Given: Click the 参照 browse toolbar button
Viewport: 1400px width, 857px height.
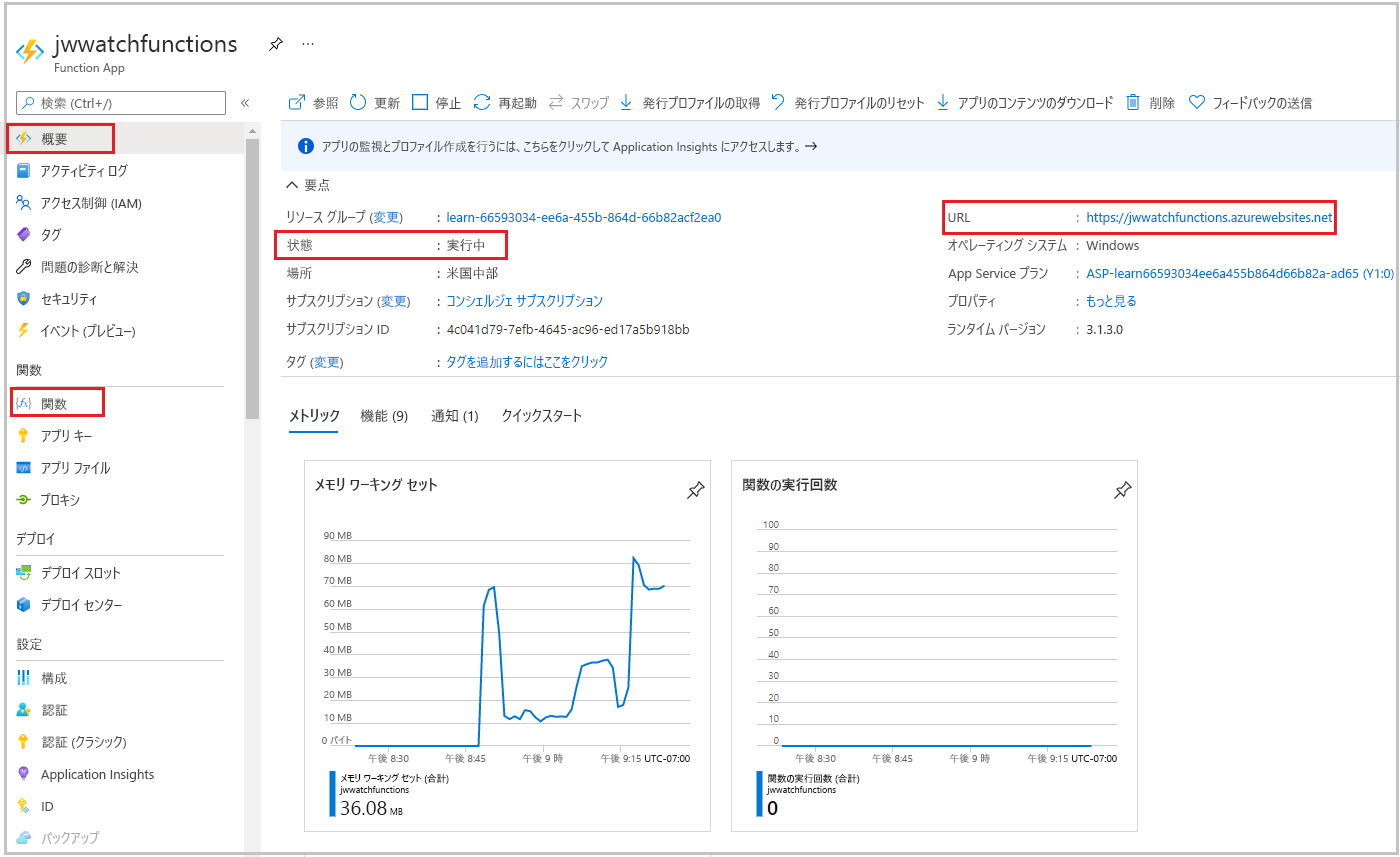Looking at the screenshot, I should [x=313, y=103].
